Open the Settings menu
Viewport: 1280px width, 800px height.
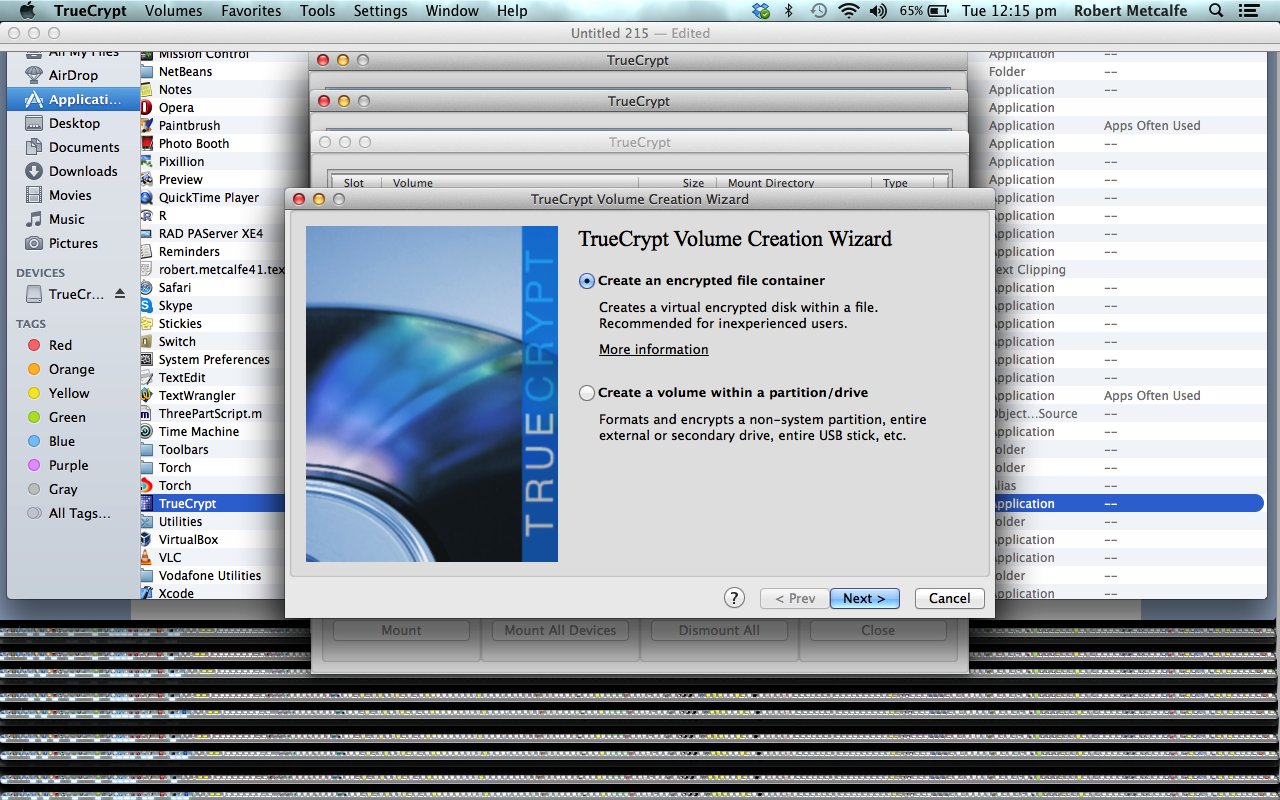[x=380, y=11]
